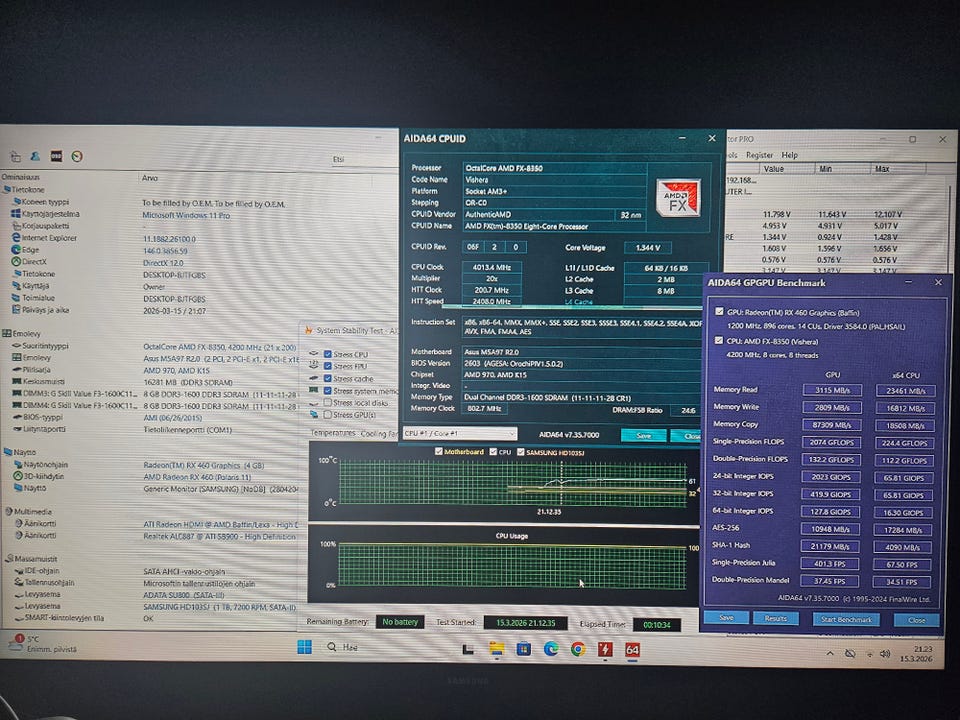
Task: Click the first report icon in AIDA64 toolbar
Action: coord(15,157)
